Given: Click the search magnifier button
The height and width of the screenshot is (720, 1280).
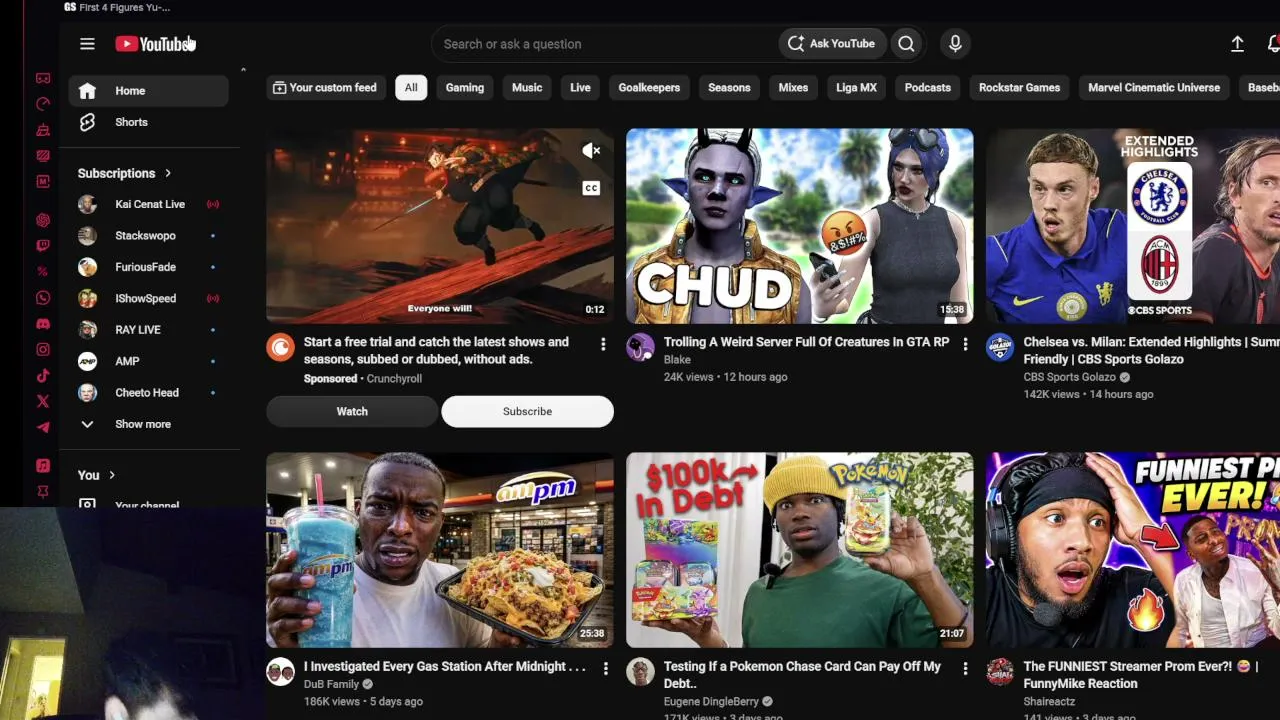Looking at the screenshot, I should point(906,44).
